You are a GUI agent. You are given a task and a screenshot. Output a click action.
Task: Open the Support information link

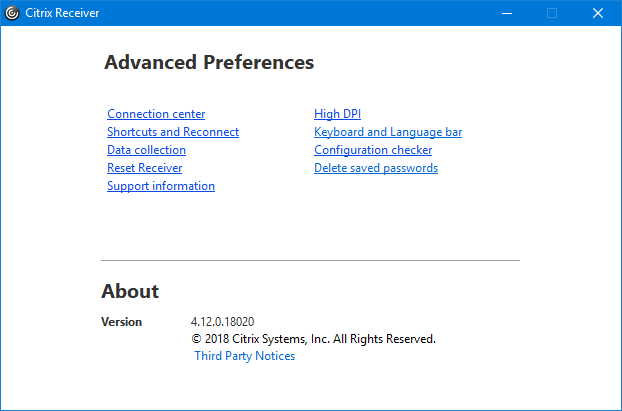pyautogui.click(x=161, y=186)
